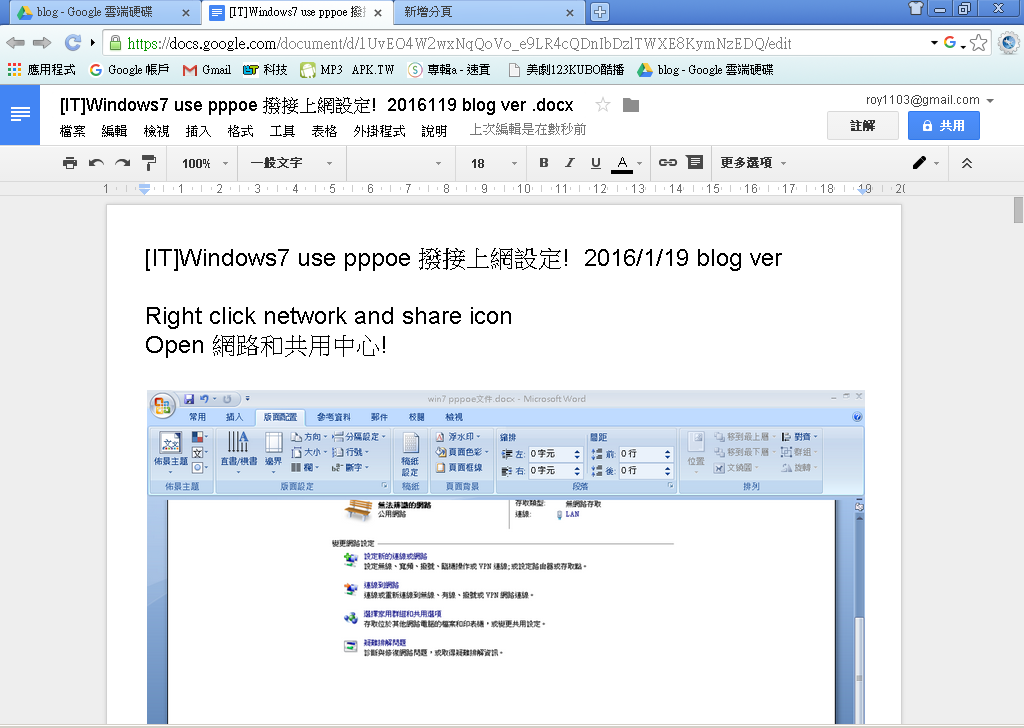Open the 檔案 menu
This screenshot has height=728, width=1024.
point(72,131)
